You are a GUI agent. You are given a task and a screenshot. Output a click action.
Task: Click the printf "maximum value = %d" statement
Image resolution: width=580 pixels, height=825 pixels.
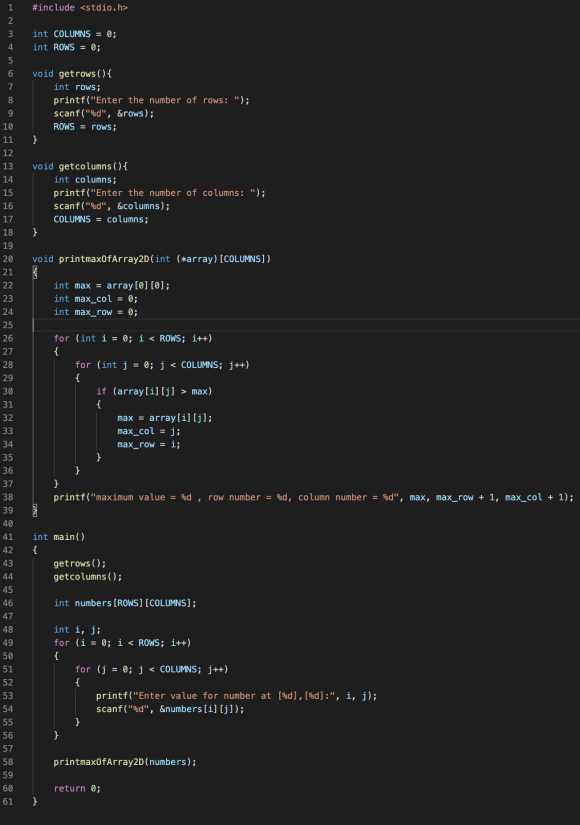click(314, 497)
